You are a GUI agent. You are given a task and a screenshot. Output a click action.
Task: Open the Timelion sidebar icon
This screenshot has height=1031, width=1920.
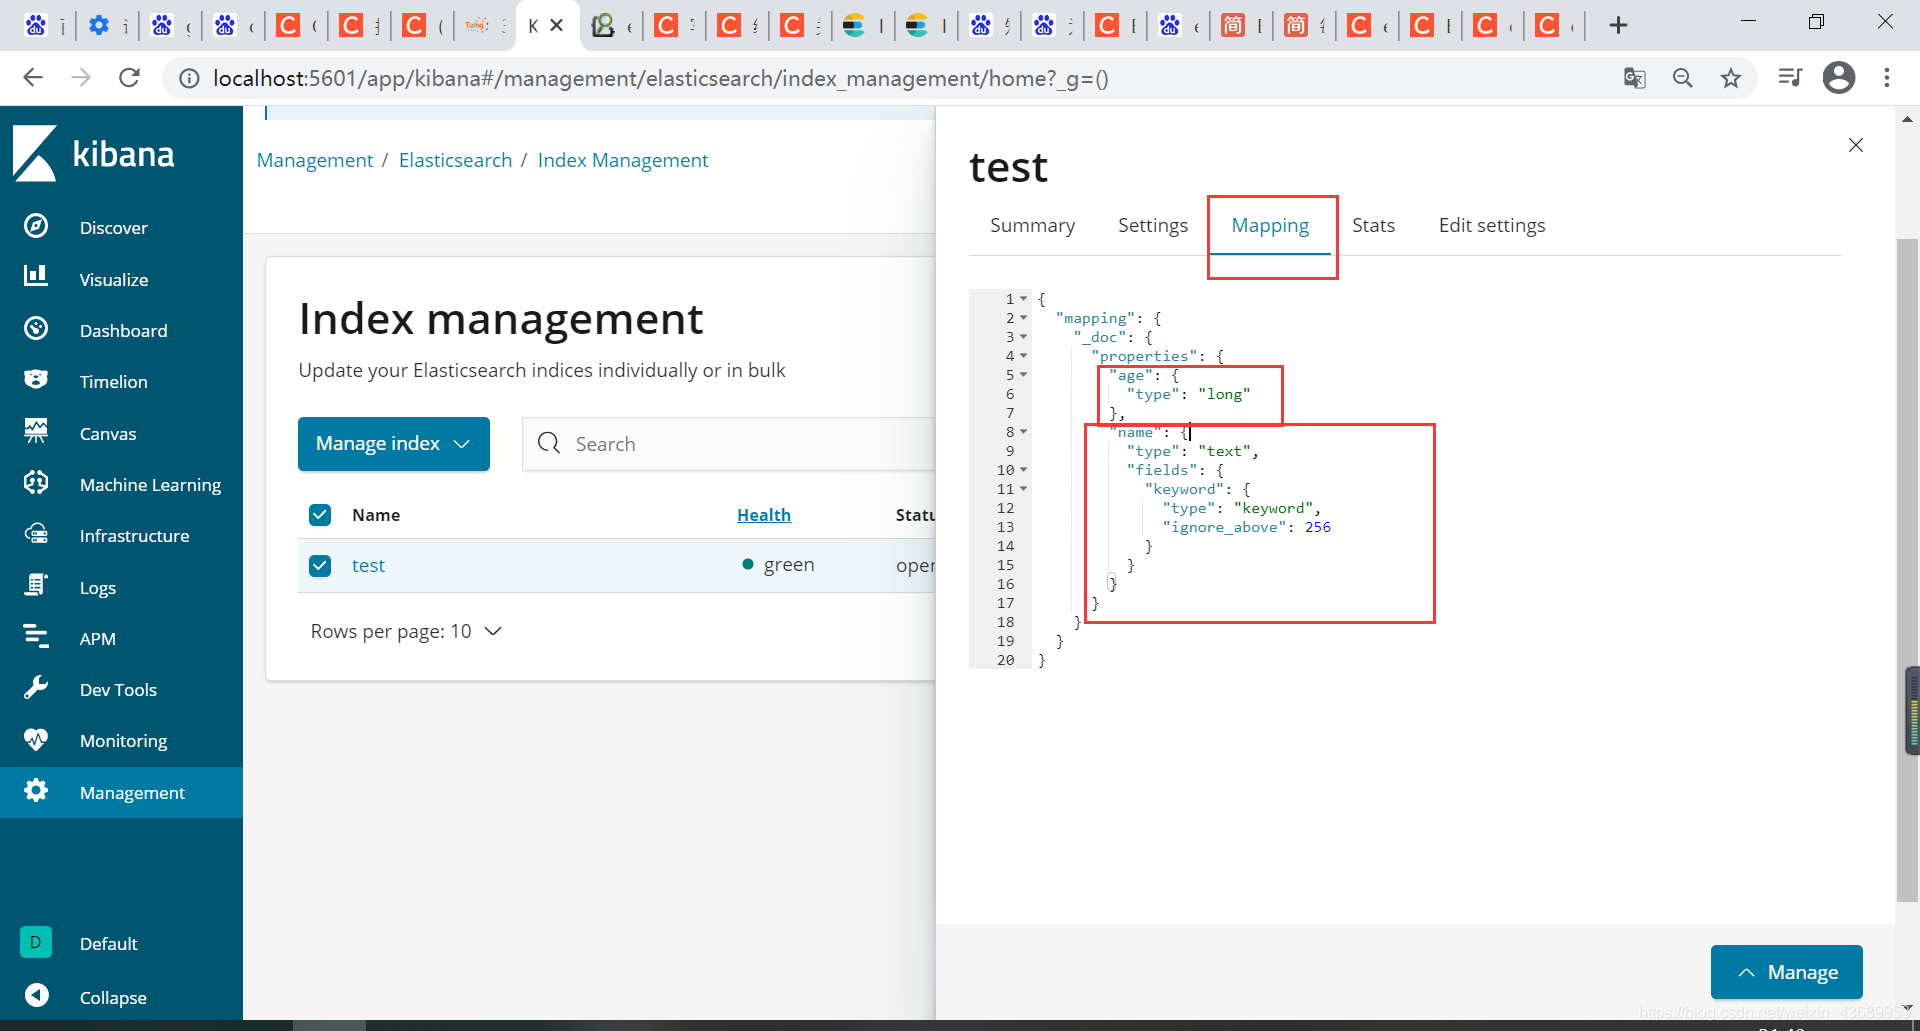click(36, 379)
